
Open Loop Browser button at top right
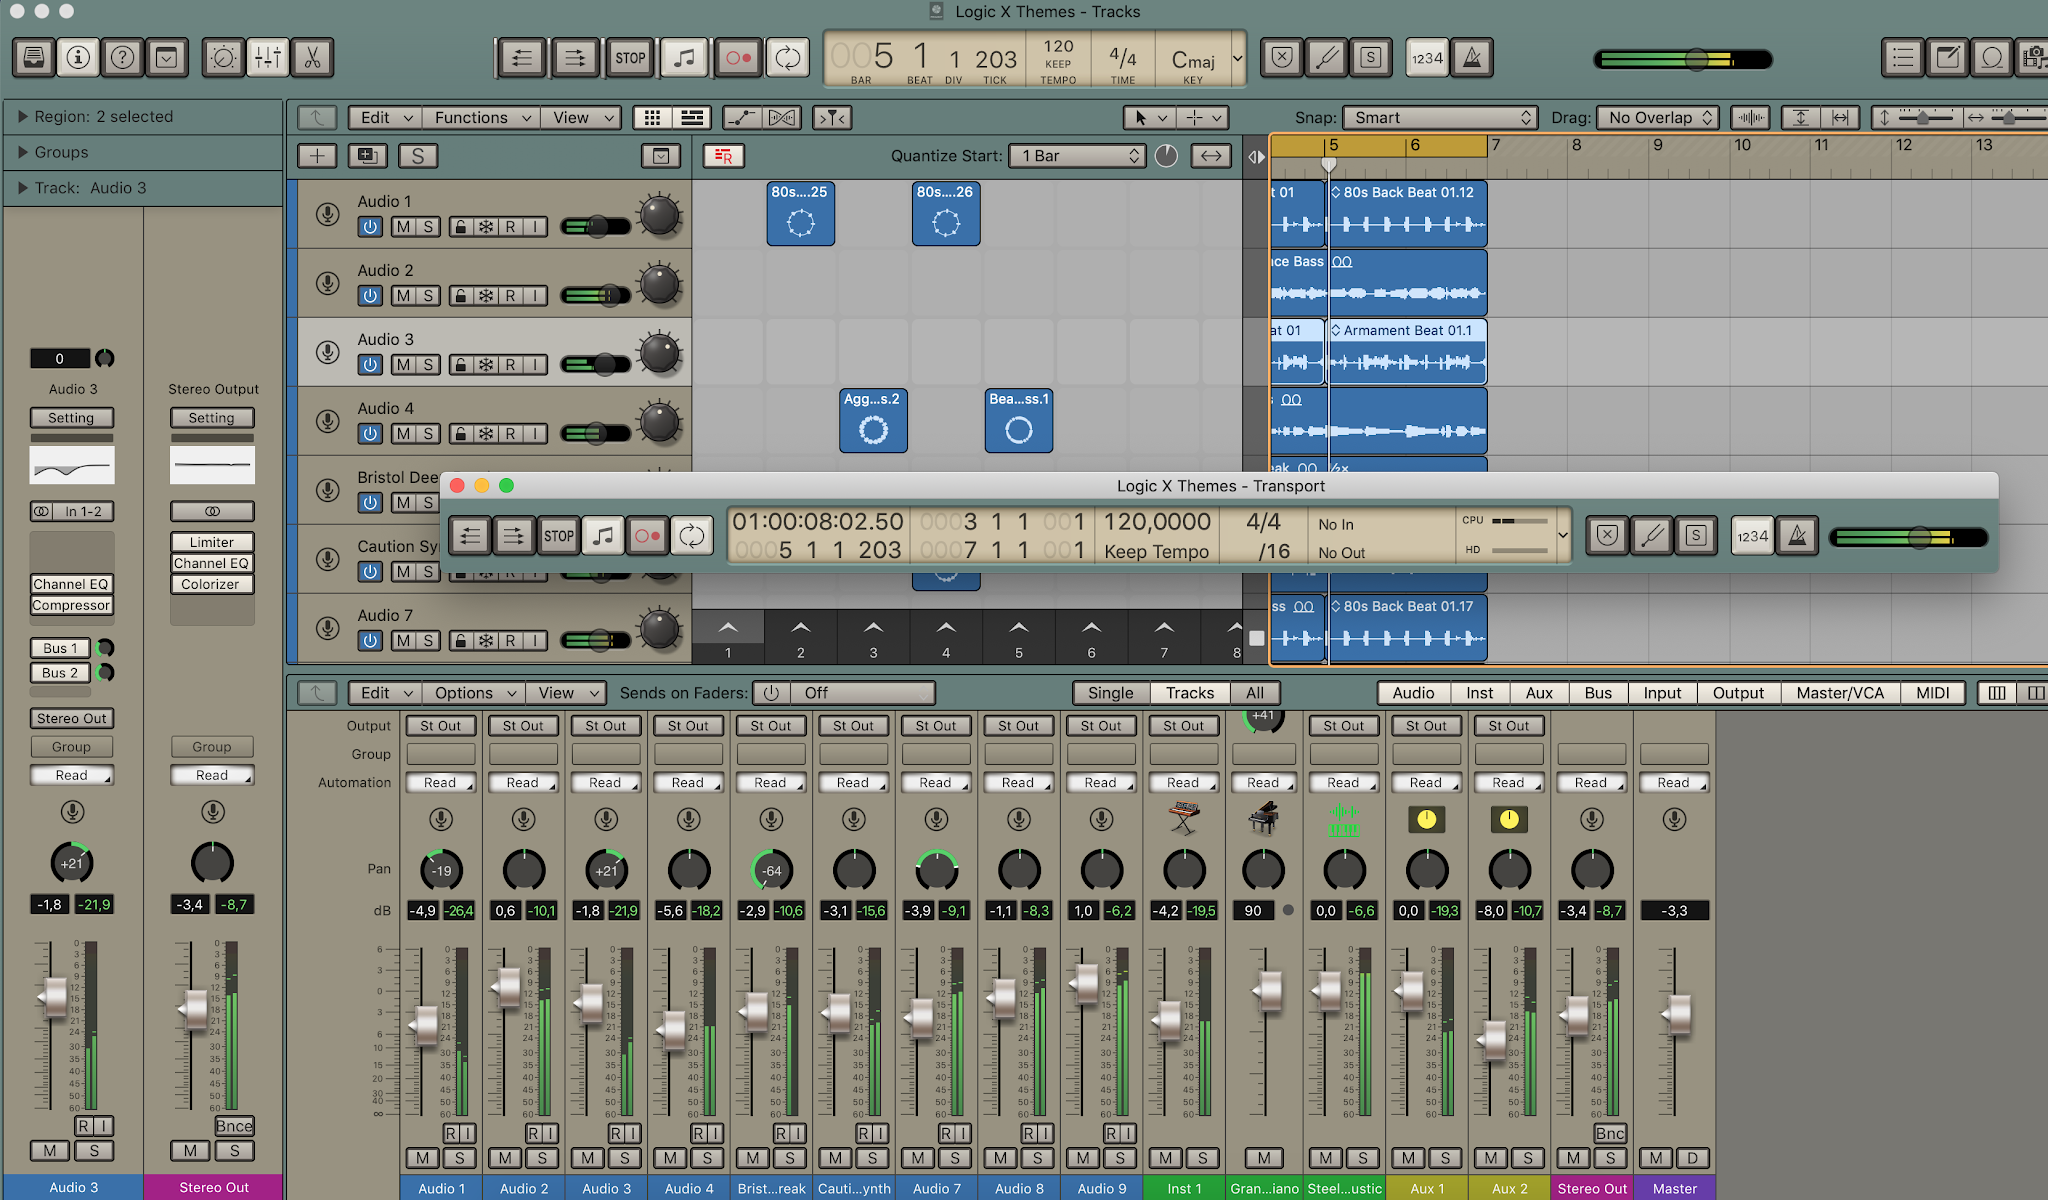coord(1992,58)
